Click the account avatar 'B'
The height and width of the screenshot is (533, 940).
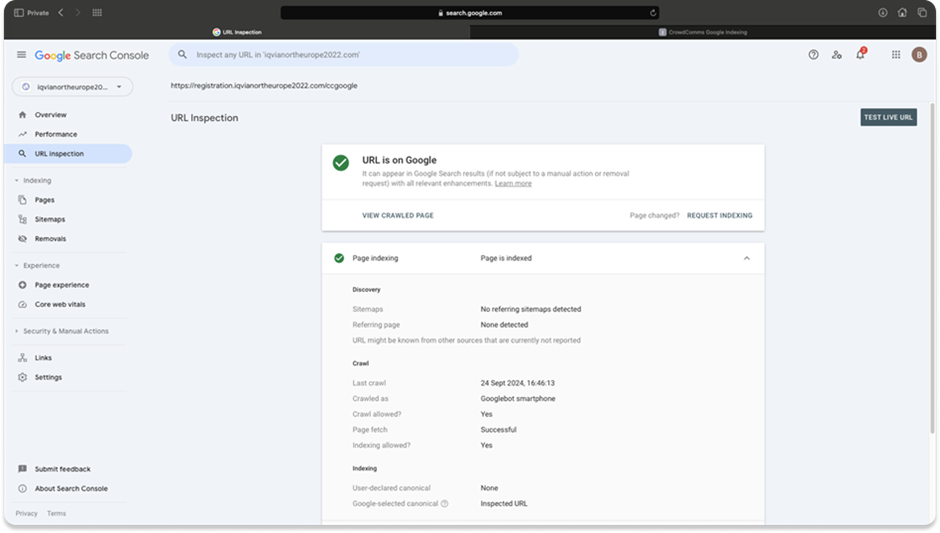(919, 55)
